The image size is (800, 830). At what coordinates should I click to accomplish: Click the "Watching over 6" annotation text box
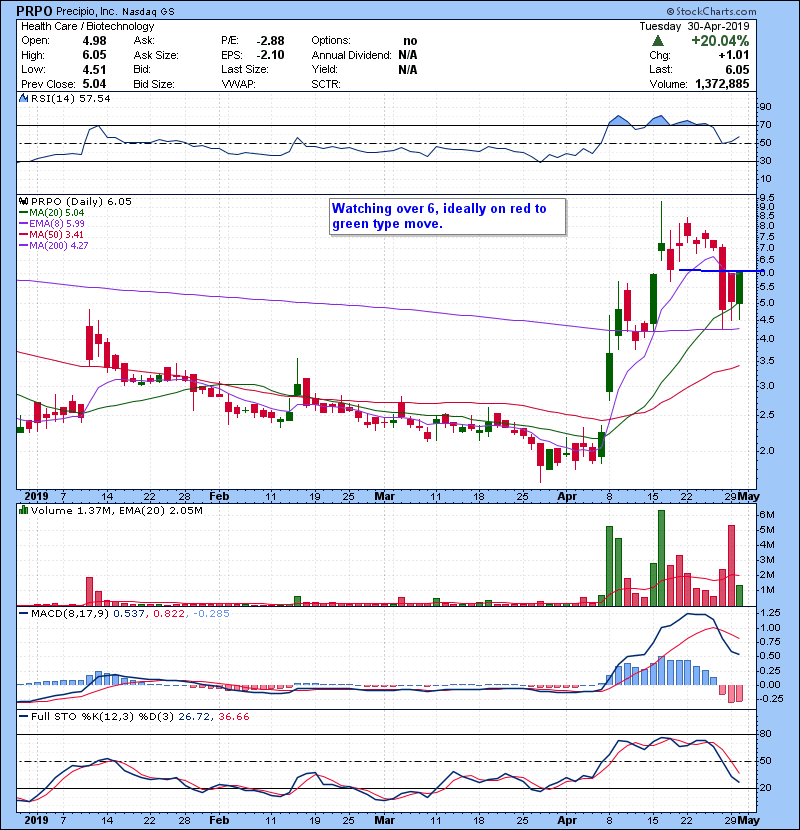coord(447,216)
